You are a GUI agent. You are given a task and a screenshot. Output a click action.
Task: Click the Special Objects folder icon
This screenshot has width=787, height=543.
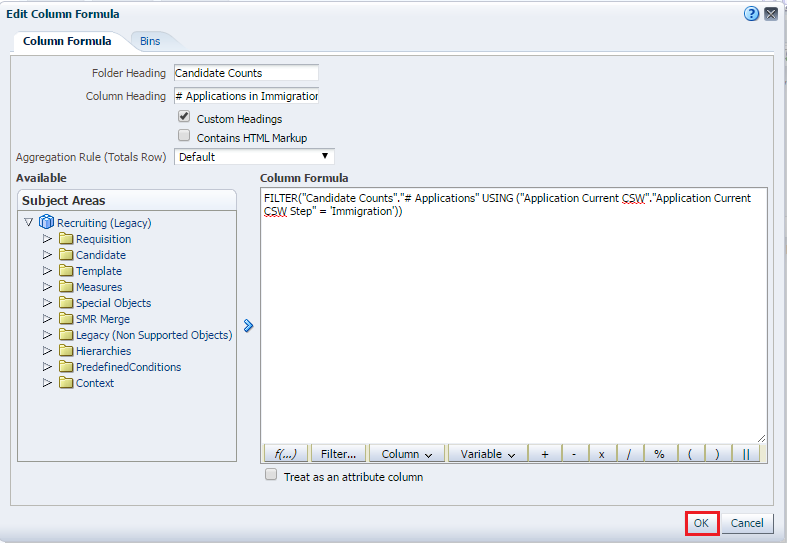tap(66, 303)
